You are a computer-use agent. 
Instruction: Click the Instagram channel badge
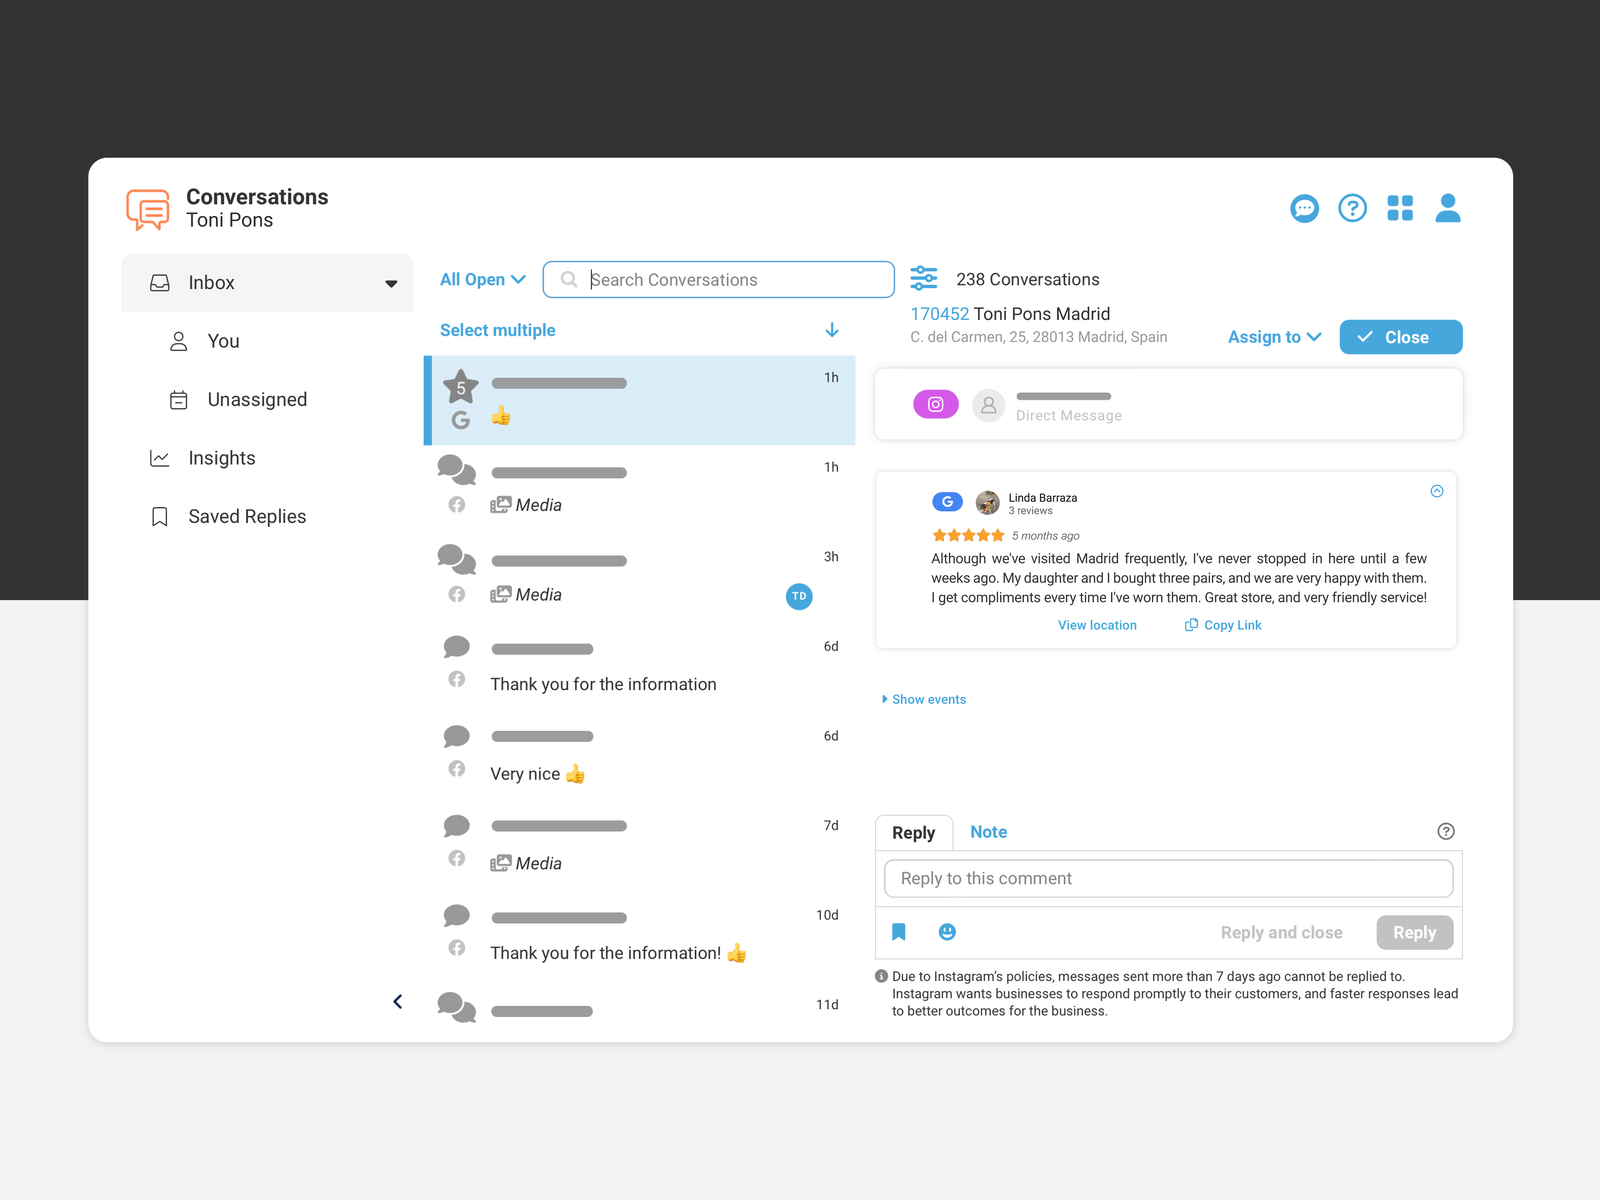(935, 404)
